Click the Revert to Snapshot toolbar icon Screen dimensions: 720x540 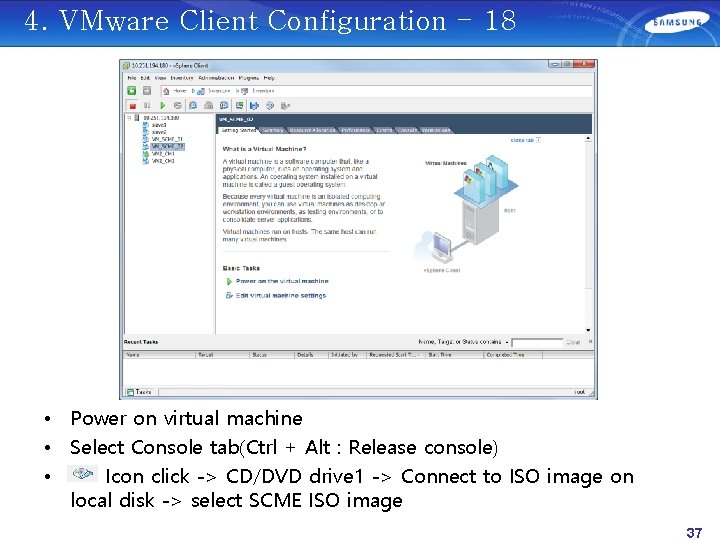[x=208, y=106]
